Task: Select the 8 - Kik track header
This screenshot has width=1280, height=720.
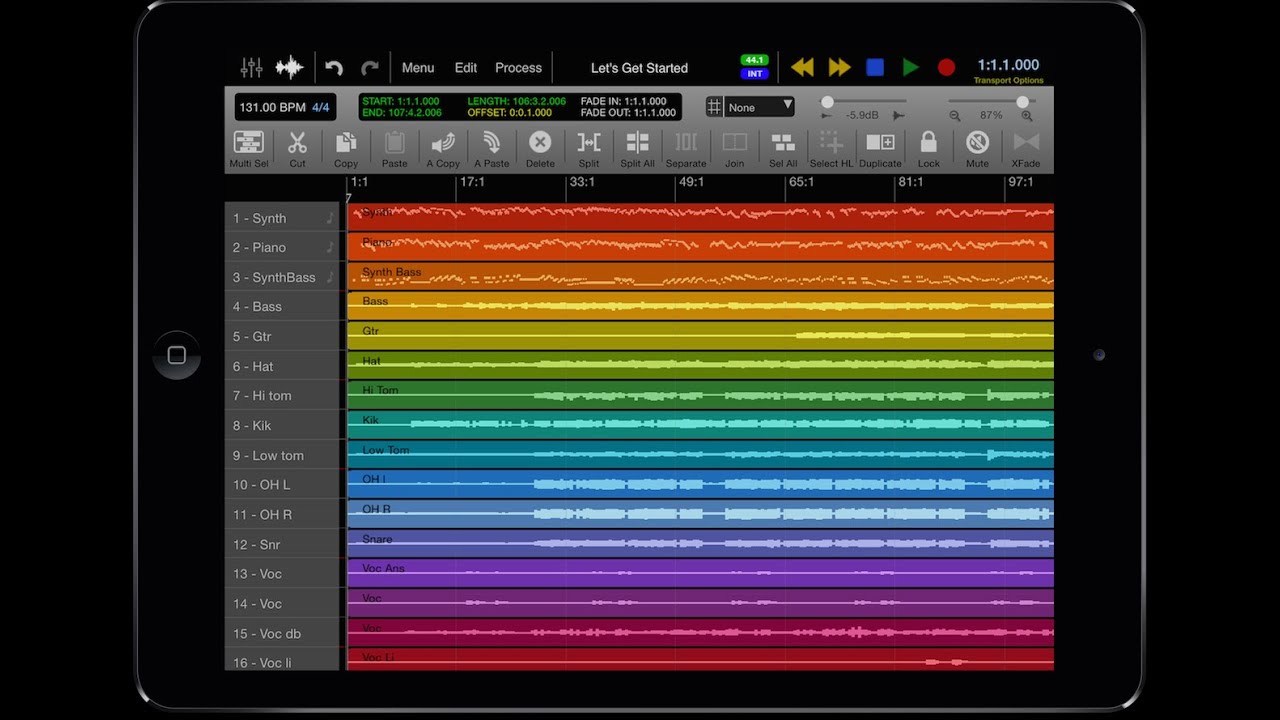Action: pos(283,425)
